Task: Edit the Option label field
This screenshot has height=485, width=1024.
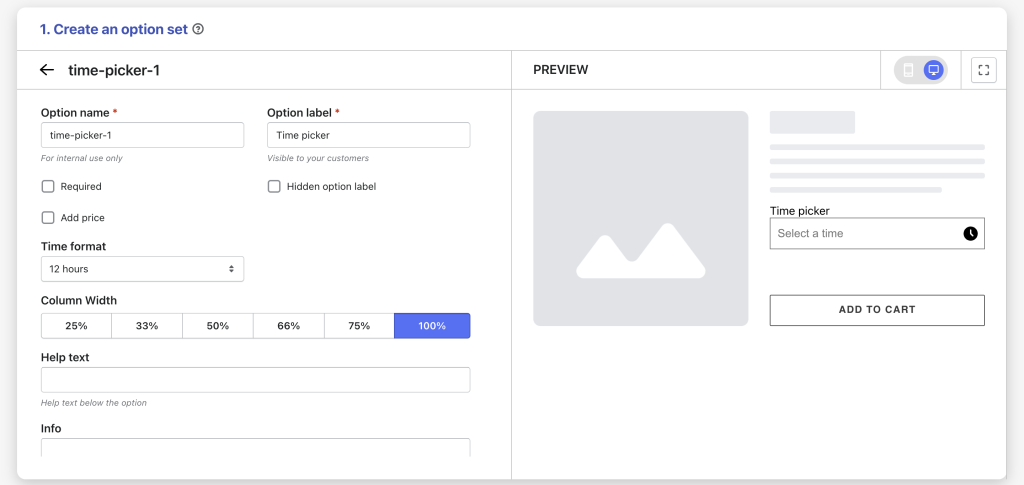Action: click(368, 135)
